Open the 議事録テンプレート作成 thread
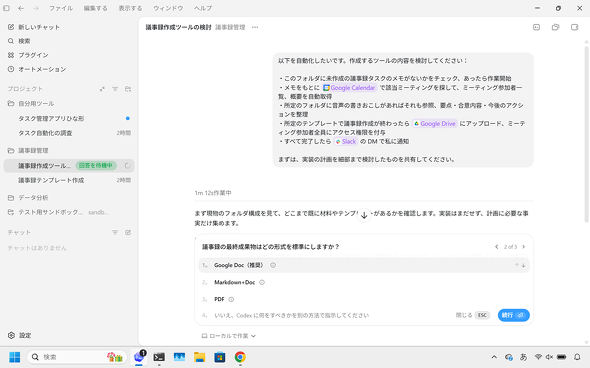The image size is (590, 368). click(69, 180)
